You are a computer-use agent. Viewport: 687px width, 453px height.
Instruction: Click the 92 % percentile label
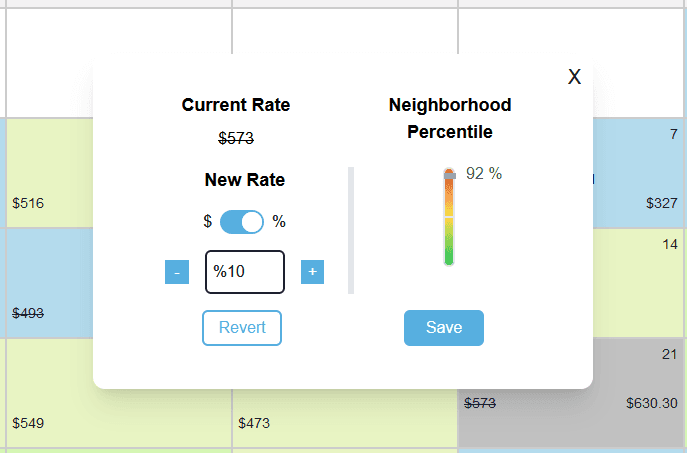484,173
